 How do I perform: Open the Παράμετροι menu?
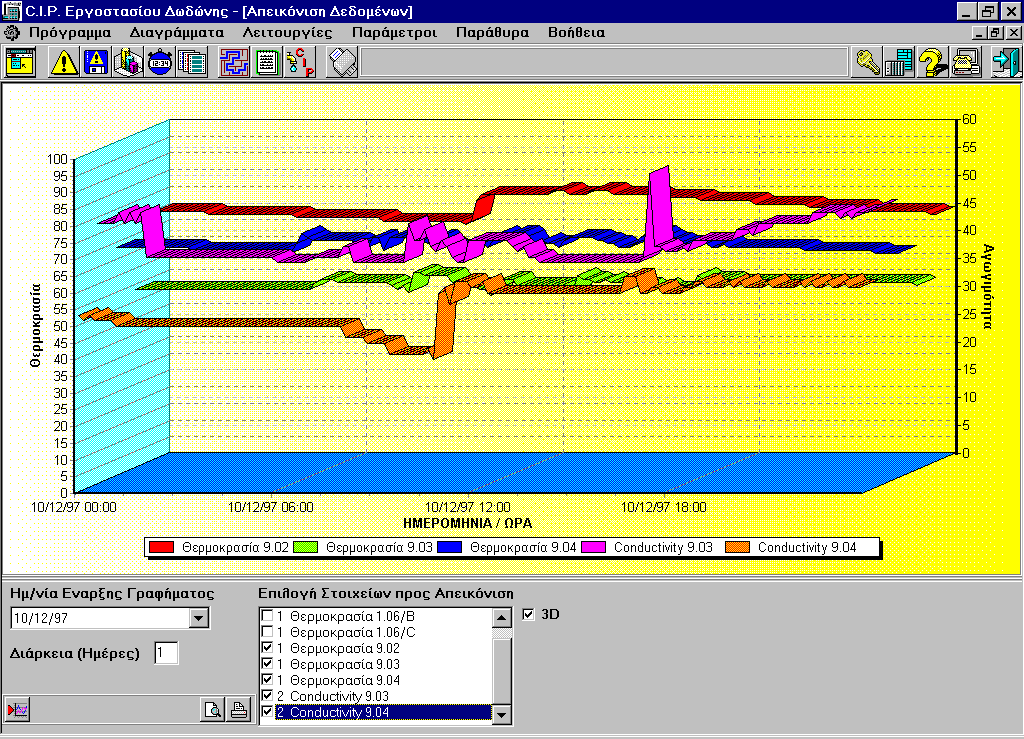click(x=394, y=32)
